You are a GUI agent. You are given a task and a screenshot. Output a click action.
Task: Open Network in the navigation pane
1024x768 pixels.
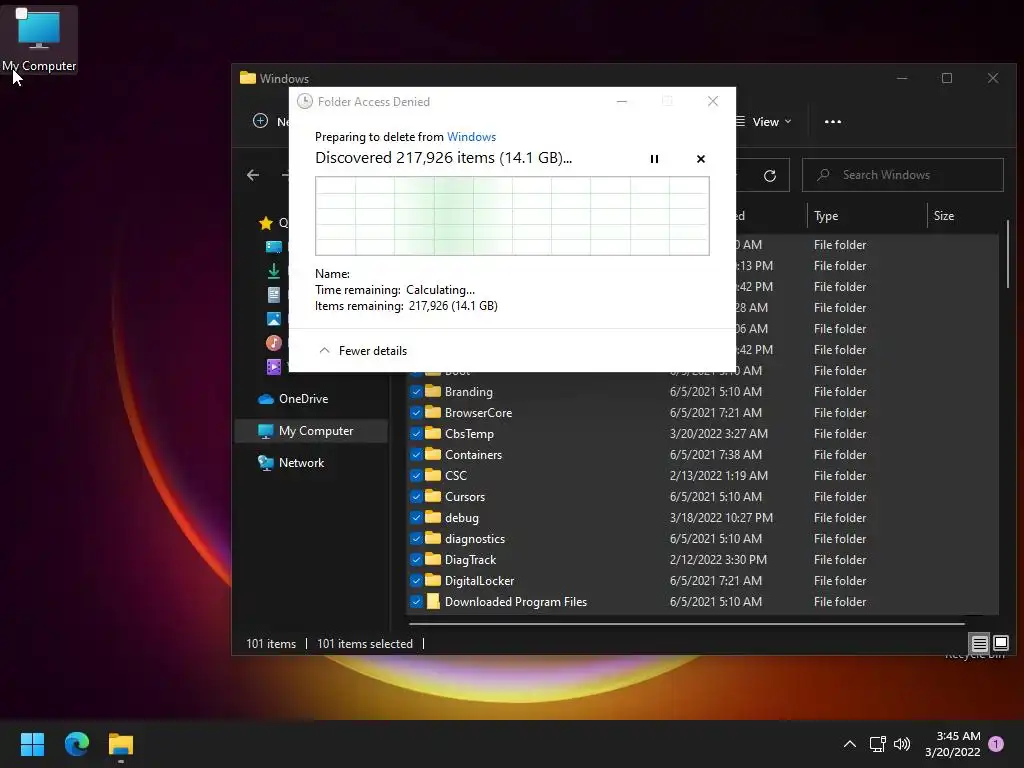(301, 462)
